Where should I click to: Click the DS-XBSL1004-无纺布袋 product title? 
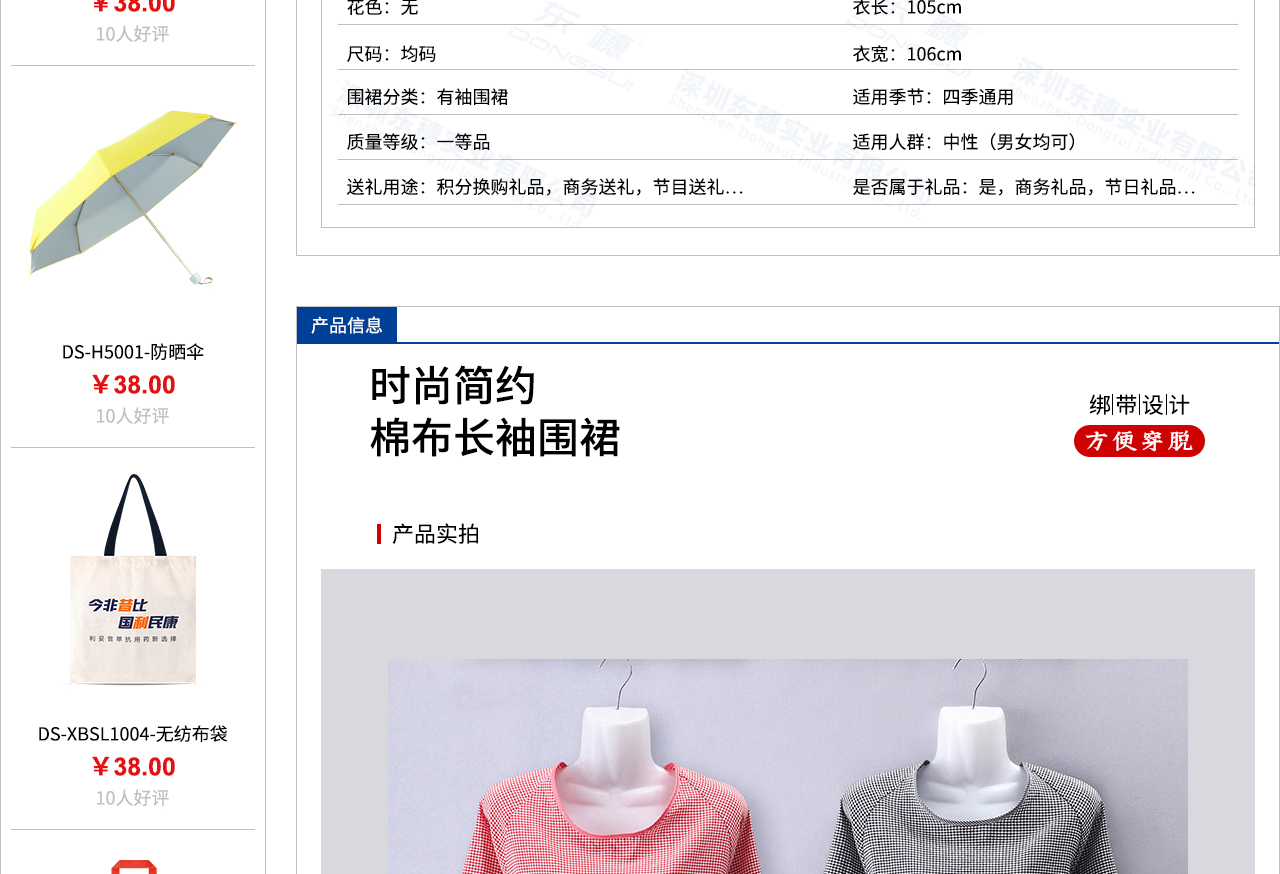click(133, 734)
